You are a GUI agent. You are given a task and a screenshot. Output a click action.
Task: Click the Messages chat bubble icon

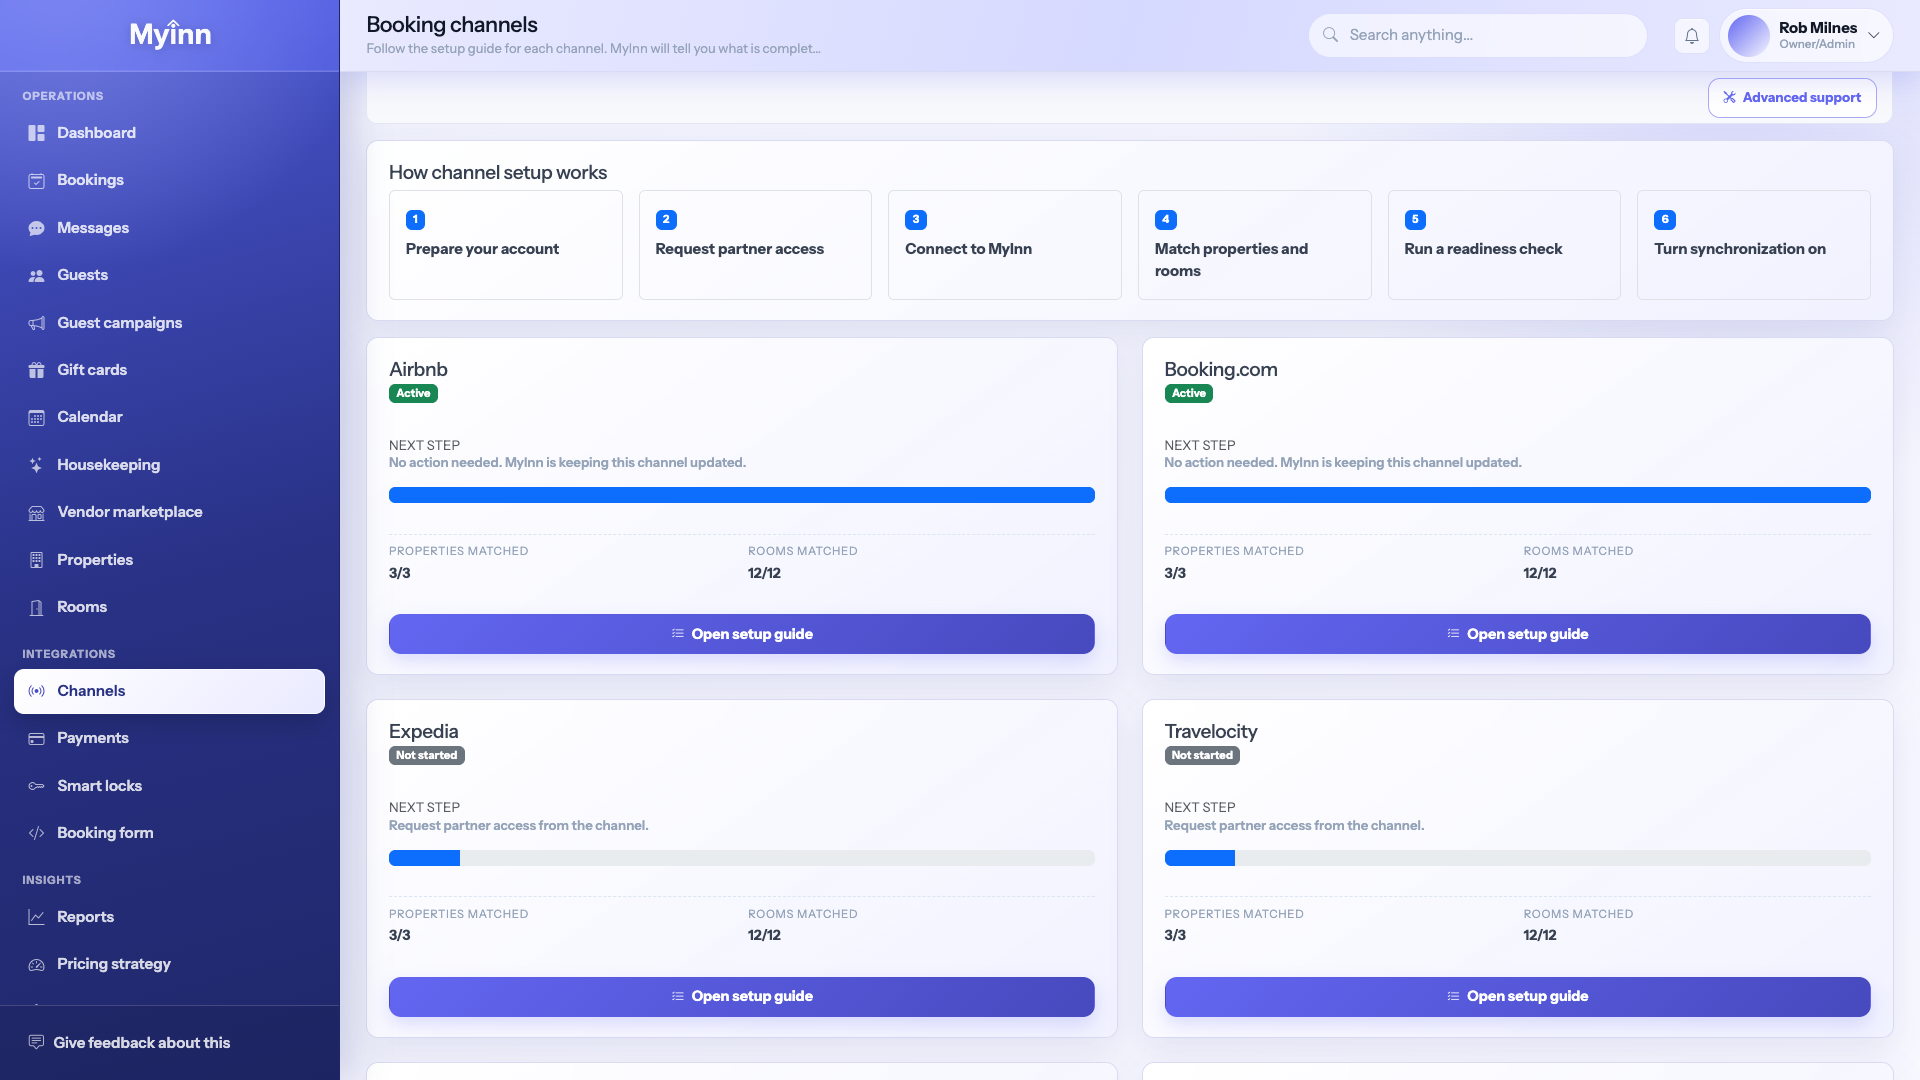click(x=37, y=228)
